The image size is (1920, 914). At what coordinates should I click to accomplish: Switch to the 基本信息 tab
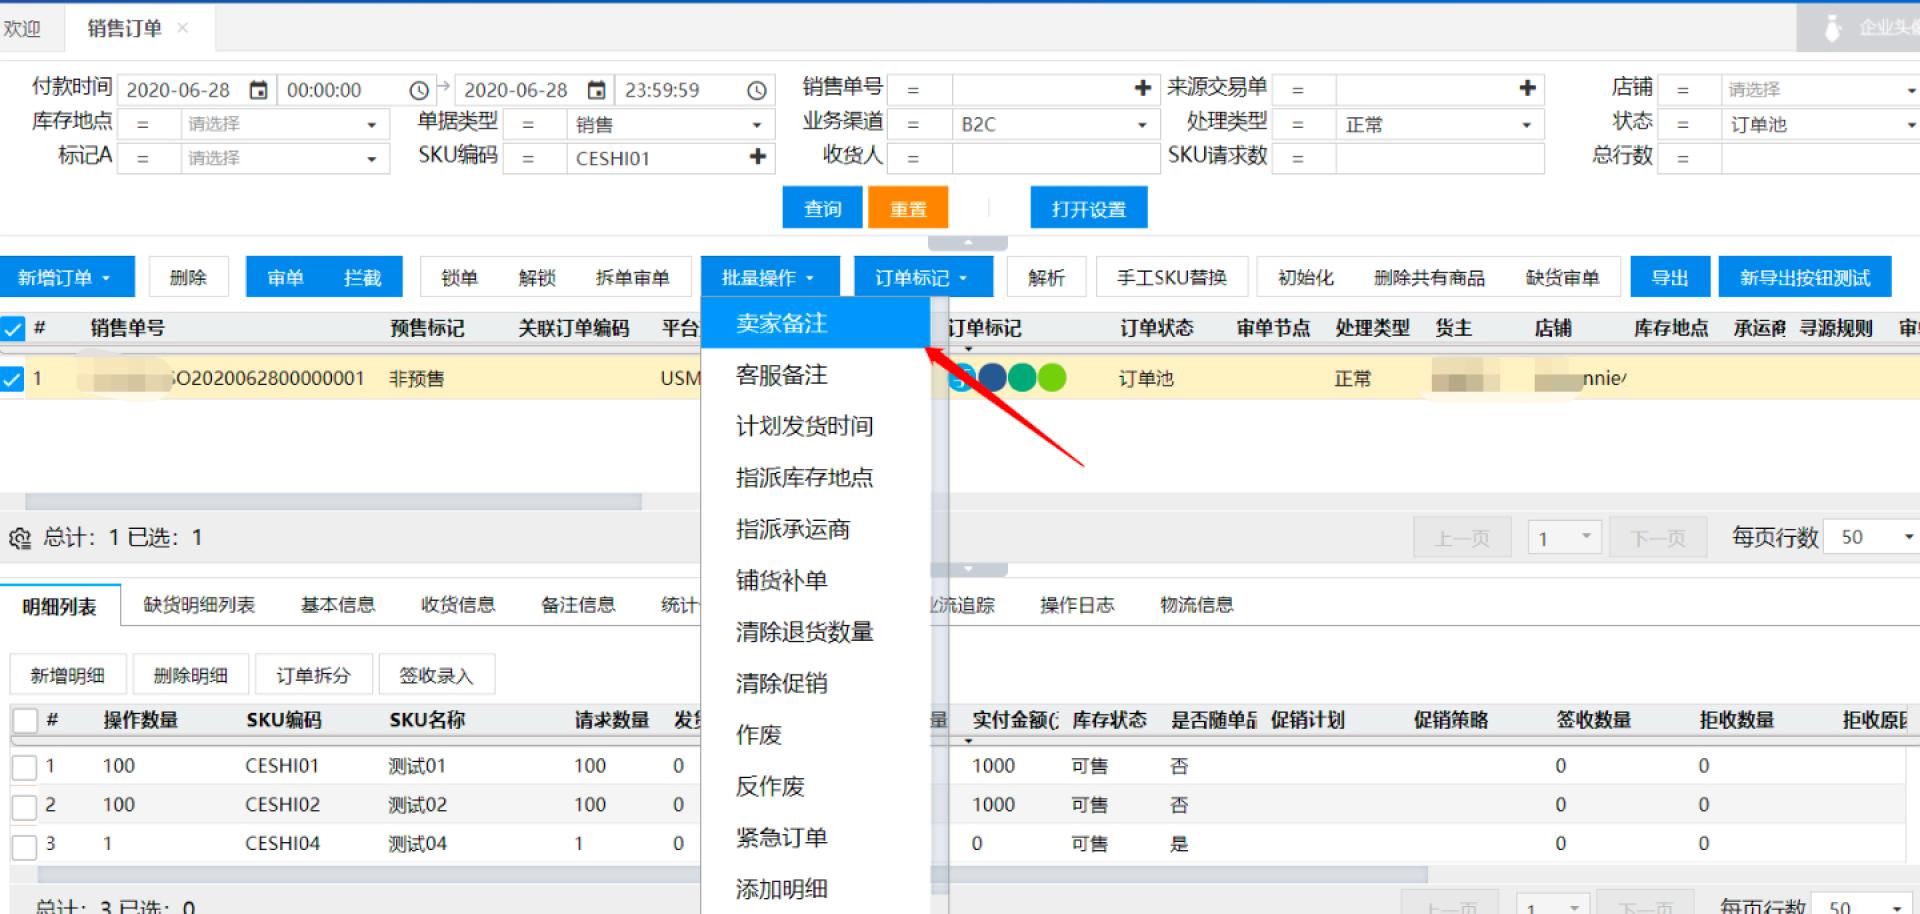[x=338, y=605]
